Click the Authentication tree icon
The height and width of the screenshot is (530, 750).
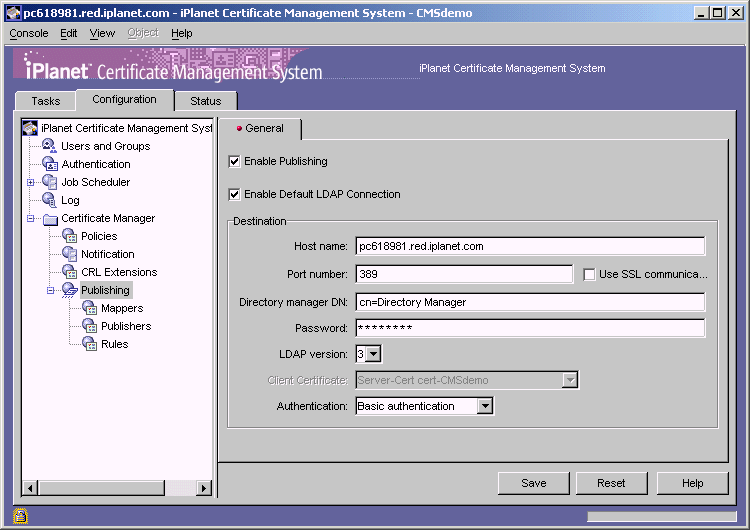pos(50,164)
